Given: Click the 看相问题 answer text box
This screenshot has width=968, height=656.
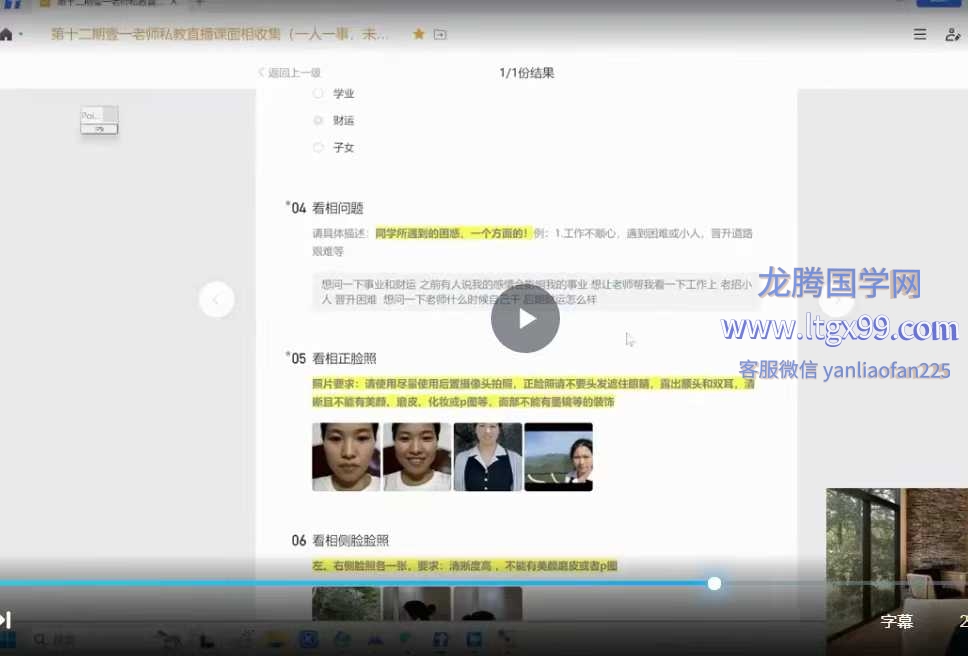Looking at the screenshot, I should coord(533,292).
